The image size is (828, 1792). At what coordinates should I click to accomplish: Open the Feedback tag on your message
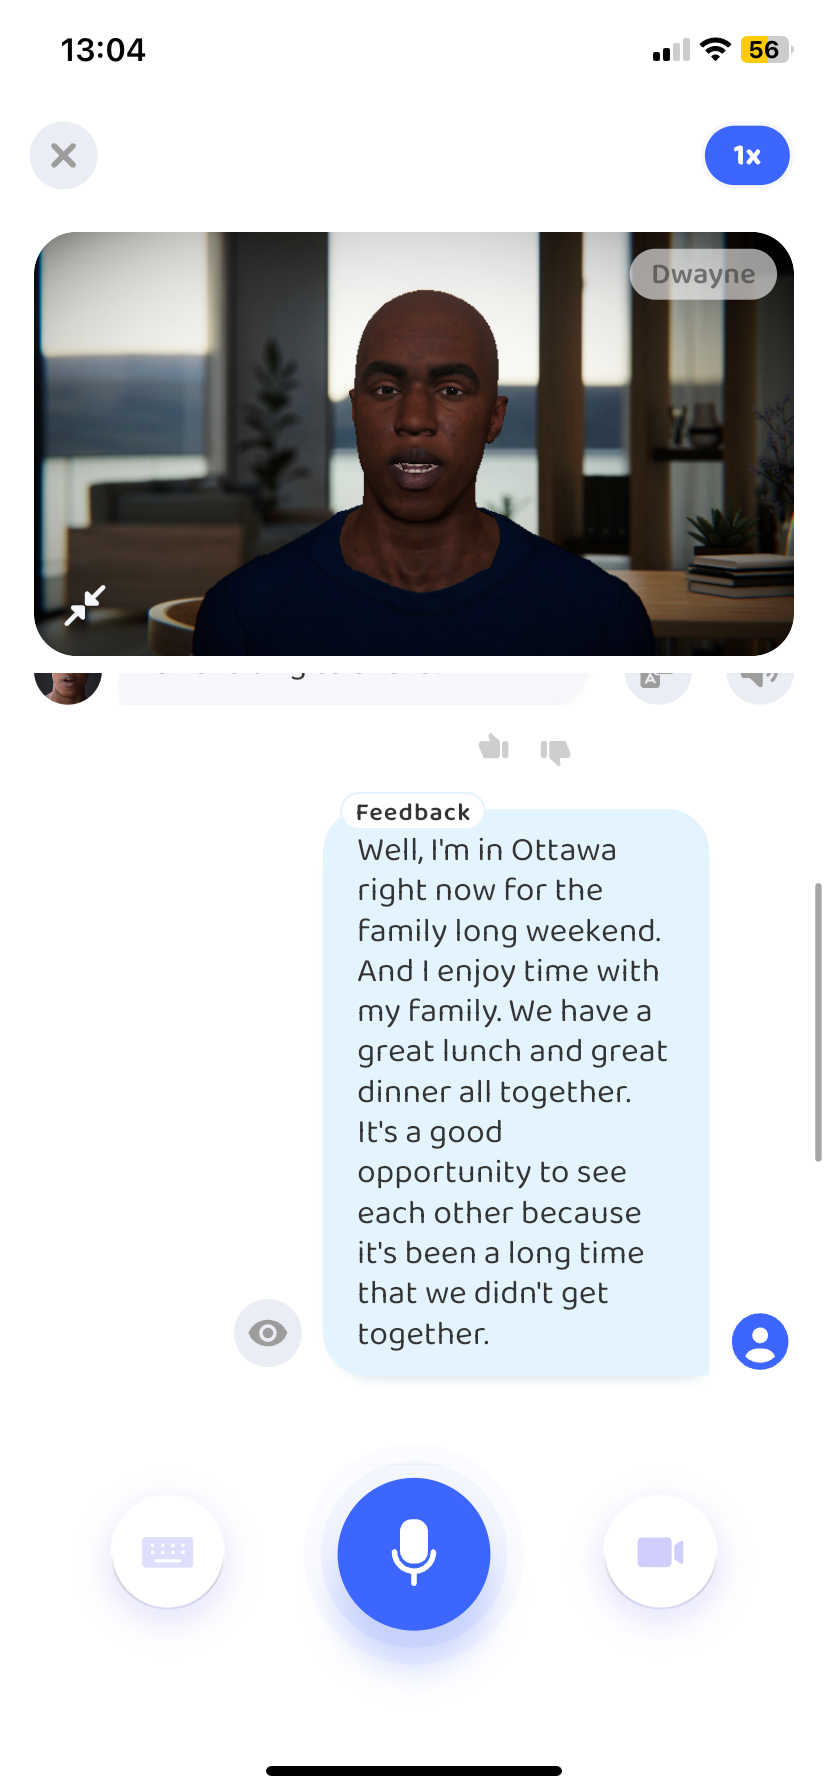click(413, 812)
